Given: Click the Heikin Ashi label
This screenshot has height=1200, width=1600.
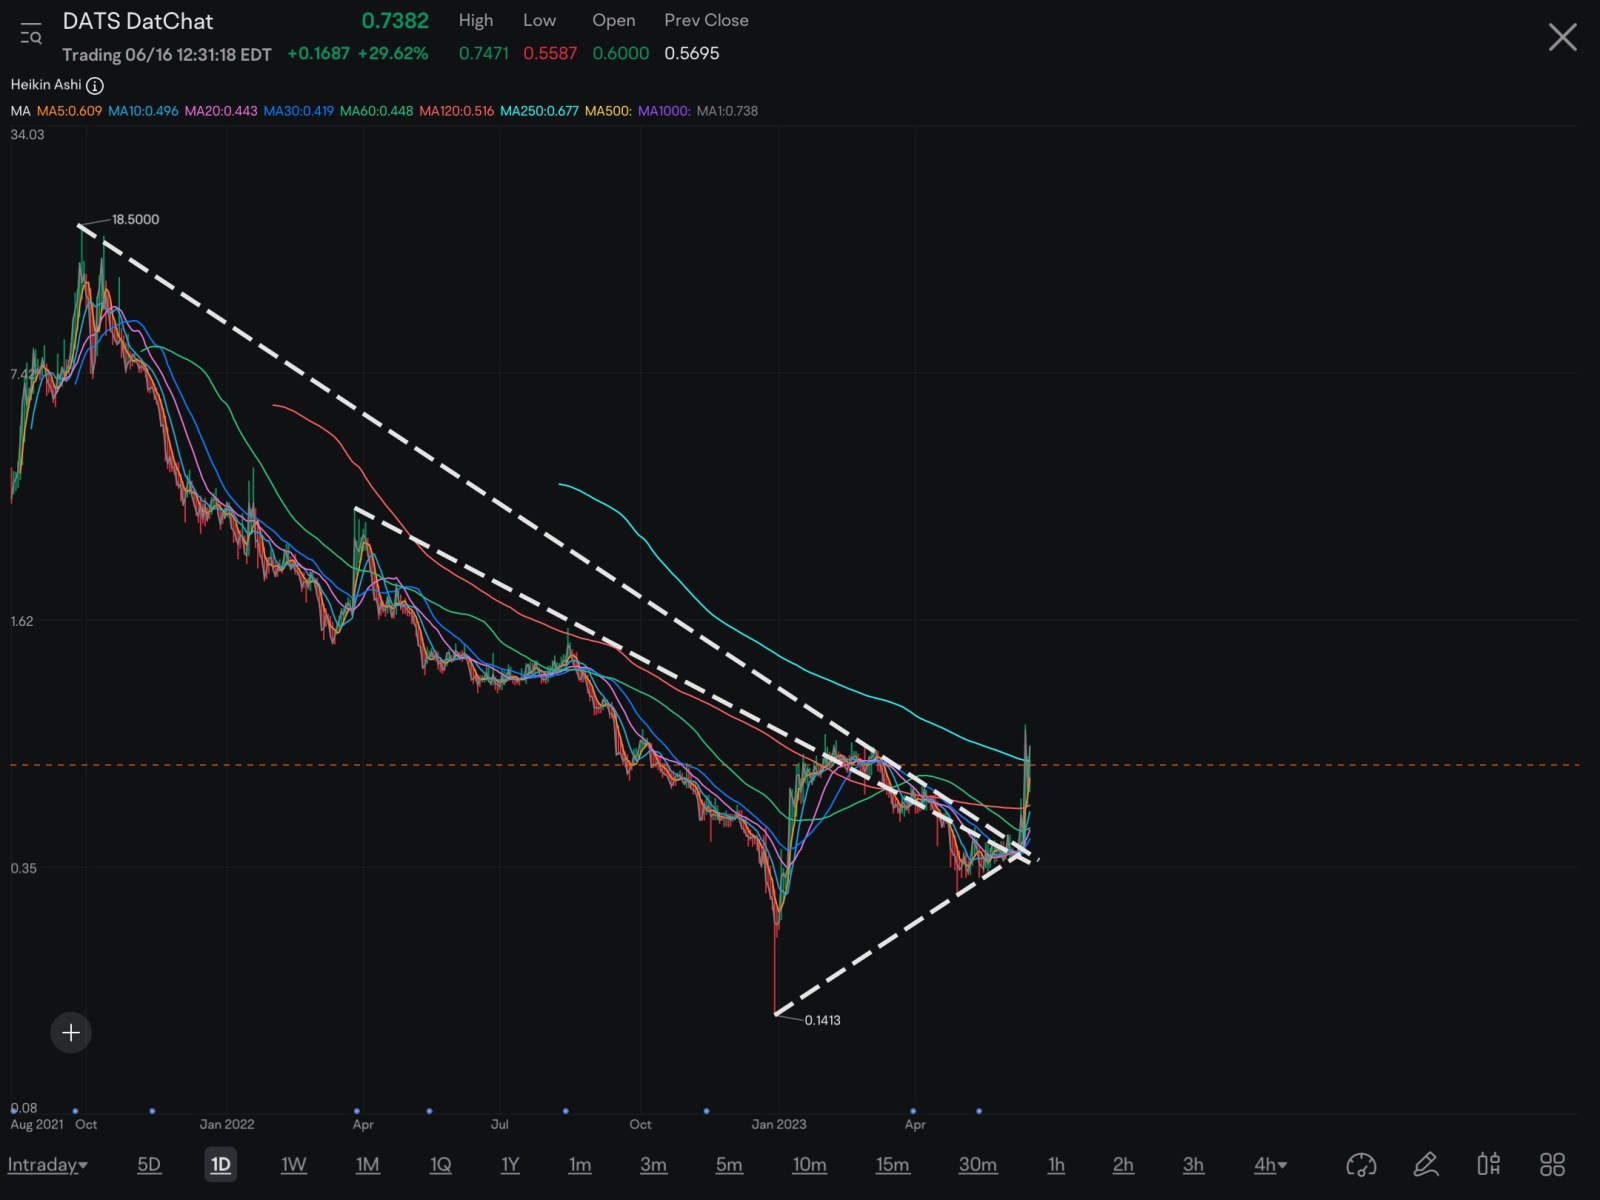Looking at the screenshot, I should click(46, 85).
